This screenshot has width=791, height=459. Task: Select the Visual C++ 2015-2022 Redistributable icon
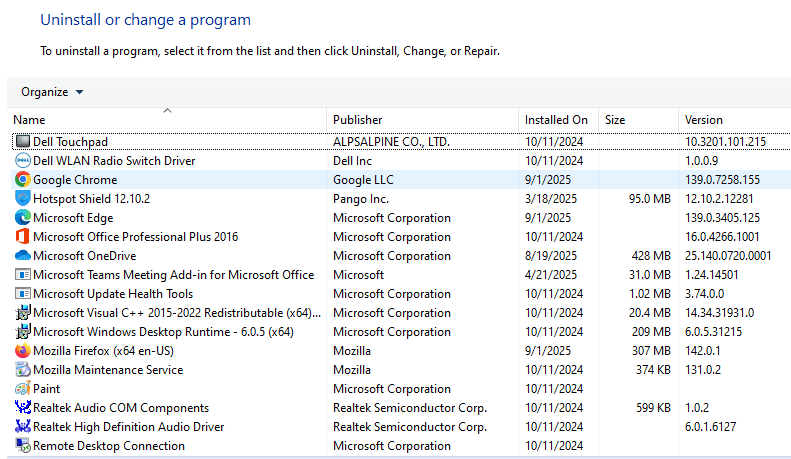tap(23, 313)
